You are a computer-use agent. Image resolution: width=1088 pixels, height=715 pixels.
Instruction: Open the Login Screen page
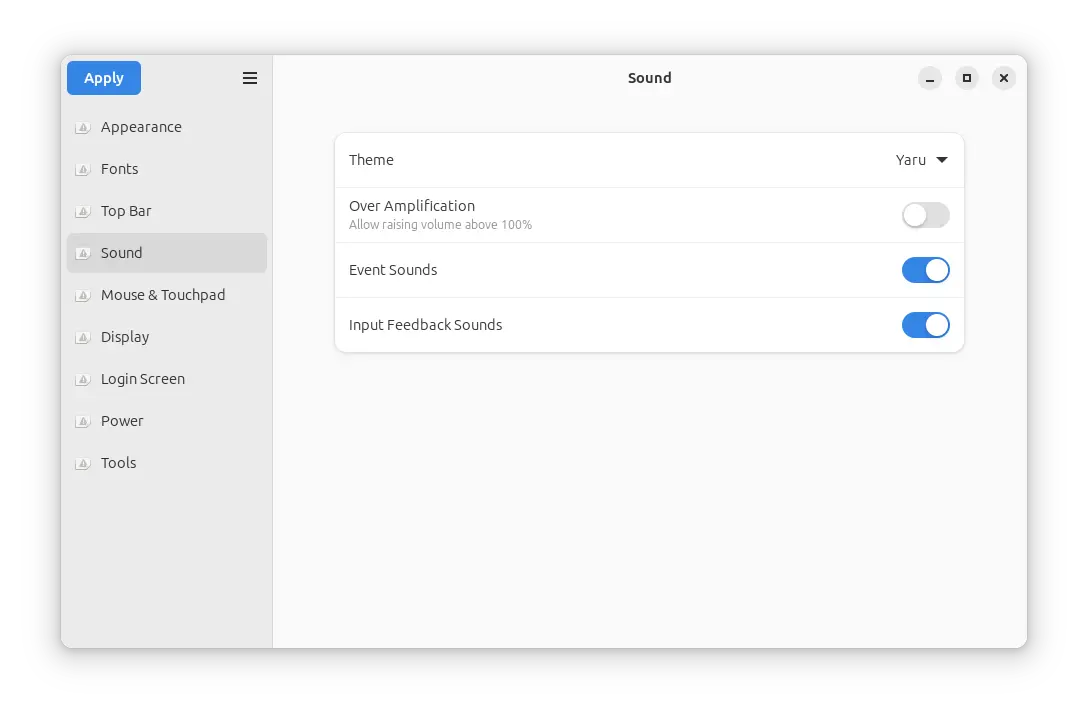[143, 379]
